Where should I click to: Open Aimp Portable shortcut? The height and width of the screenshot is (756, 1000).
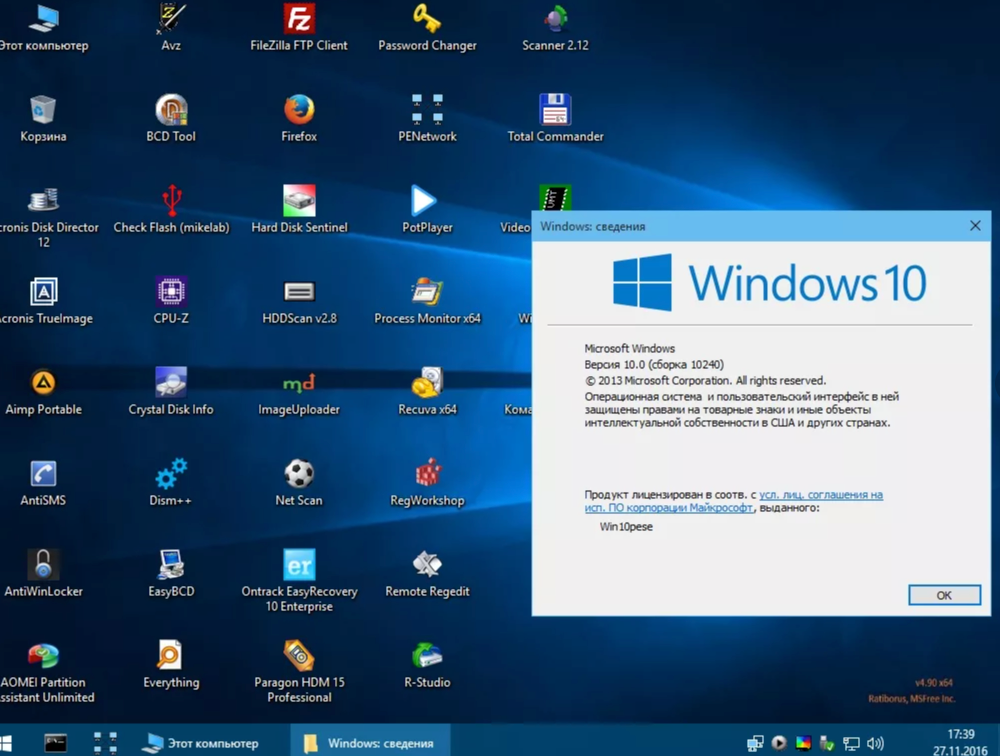pyautogui.click(x=43, y=392)
